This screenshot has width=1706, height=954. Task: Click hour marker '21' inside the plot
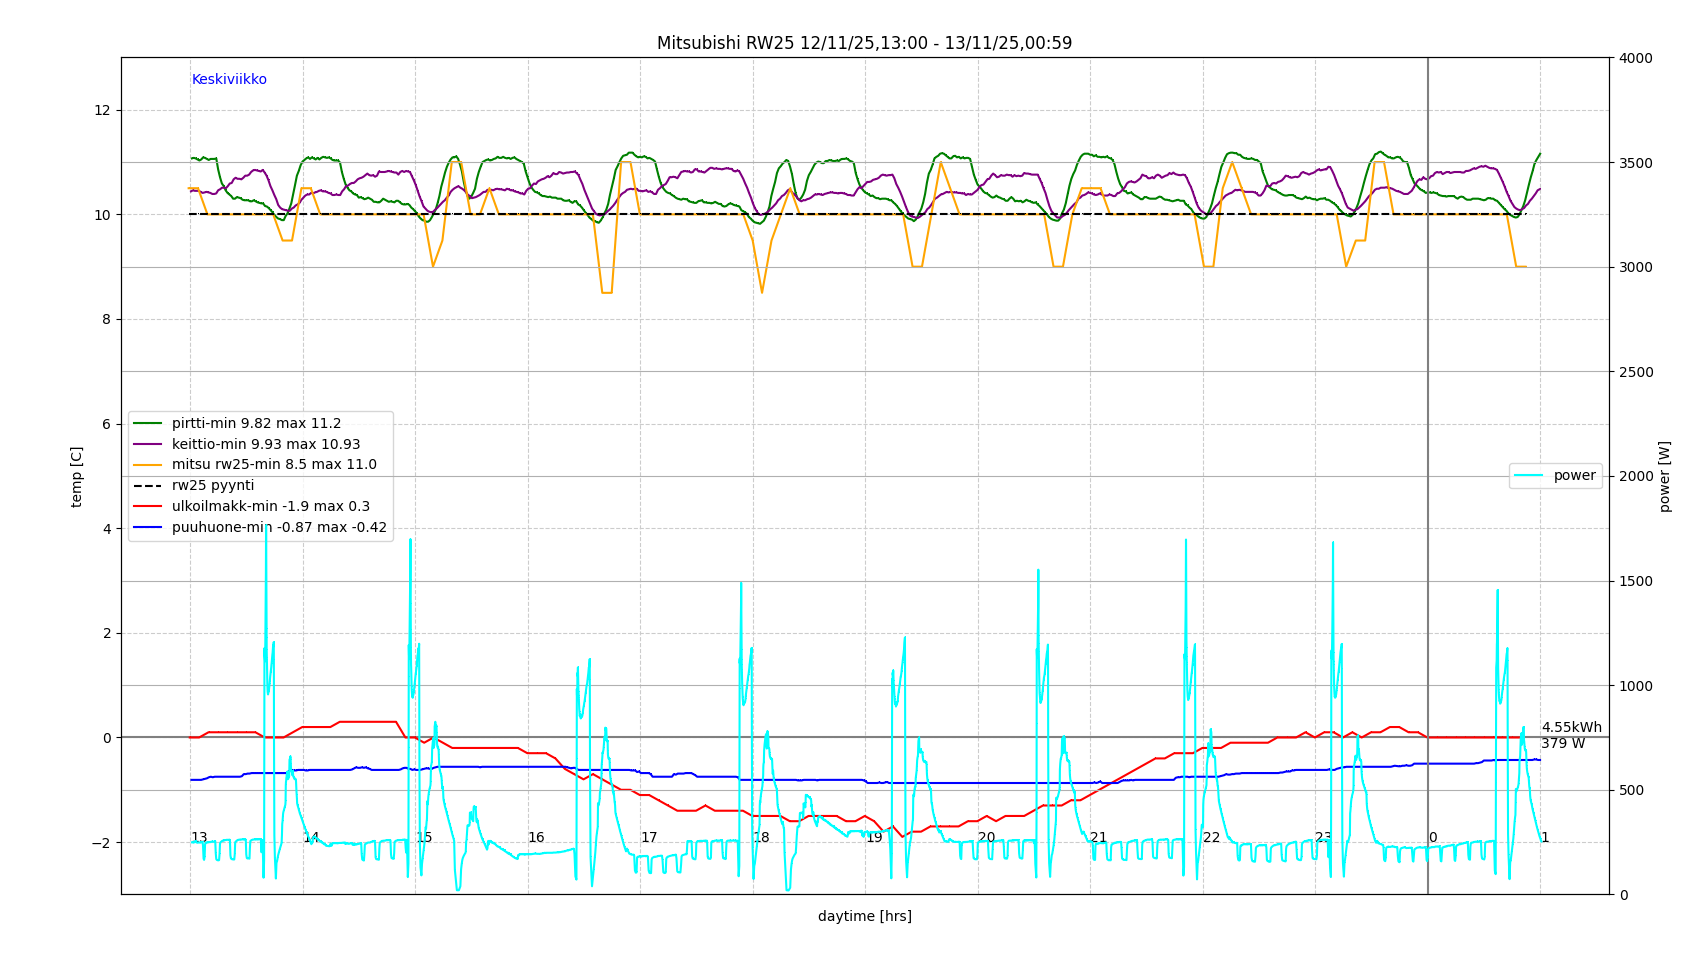point(1098,838)
